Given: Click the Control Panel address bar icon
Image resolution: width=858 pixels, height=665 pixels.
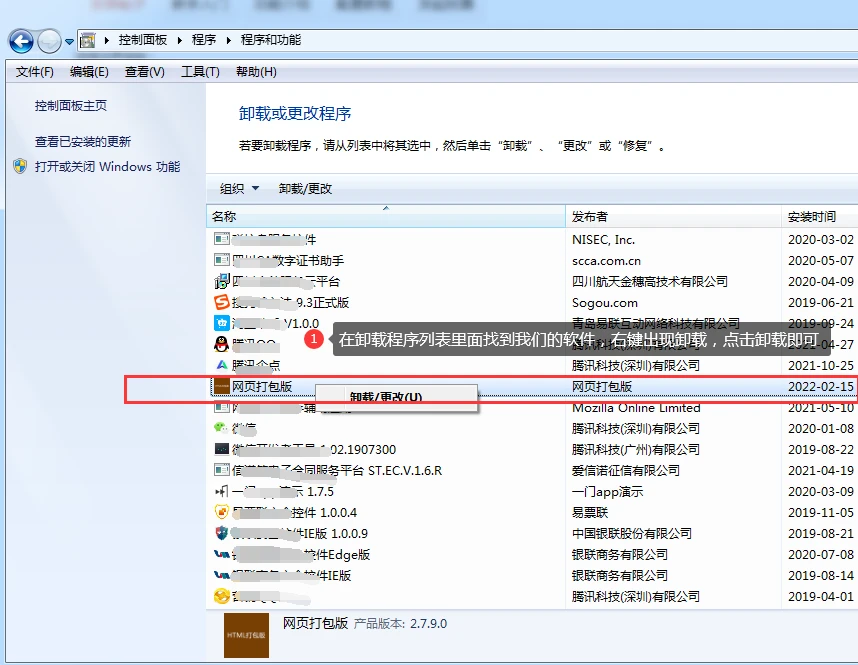Looking at the screenshot, I should coord(88,41).
